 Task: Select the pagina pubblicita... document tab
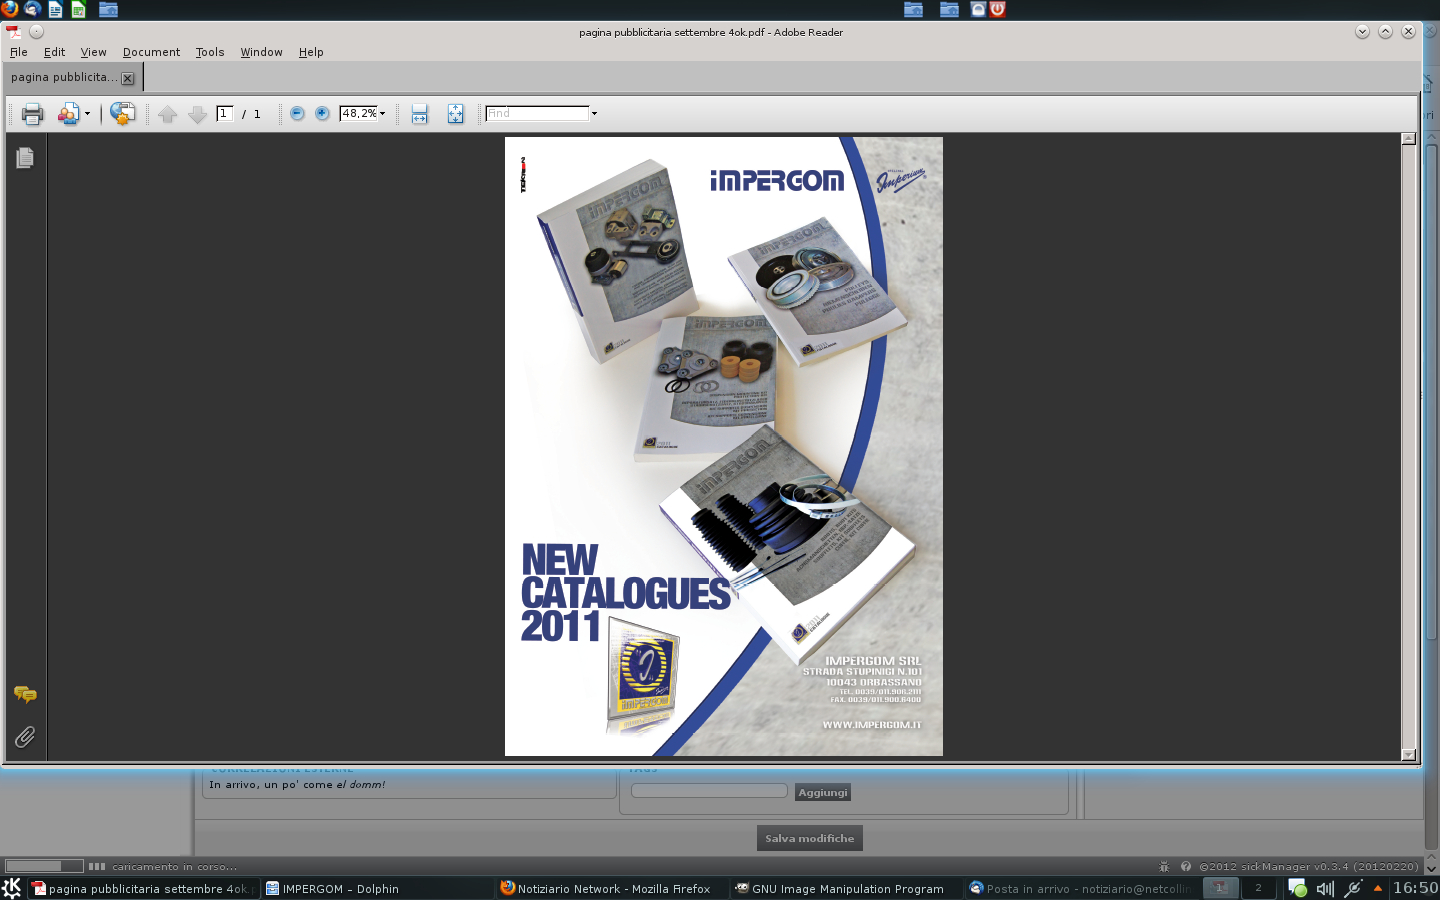(64, 77)
